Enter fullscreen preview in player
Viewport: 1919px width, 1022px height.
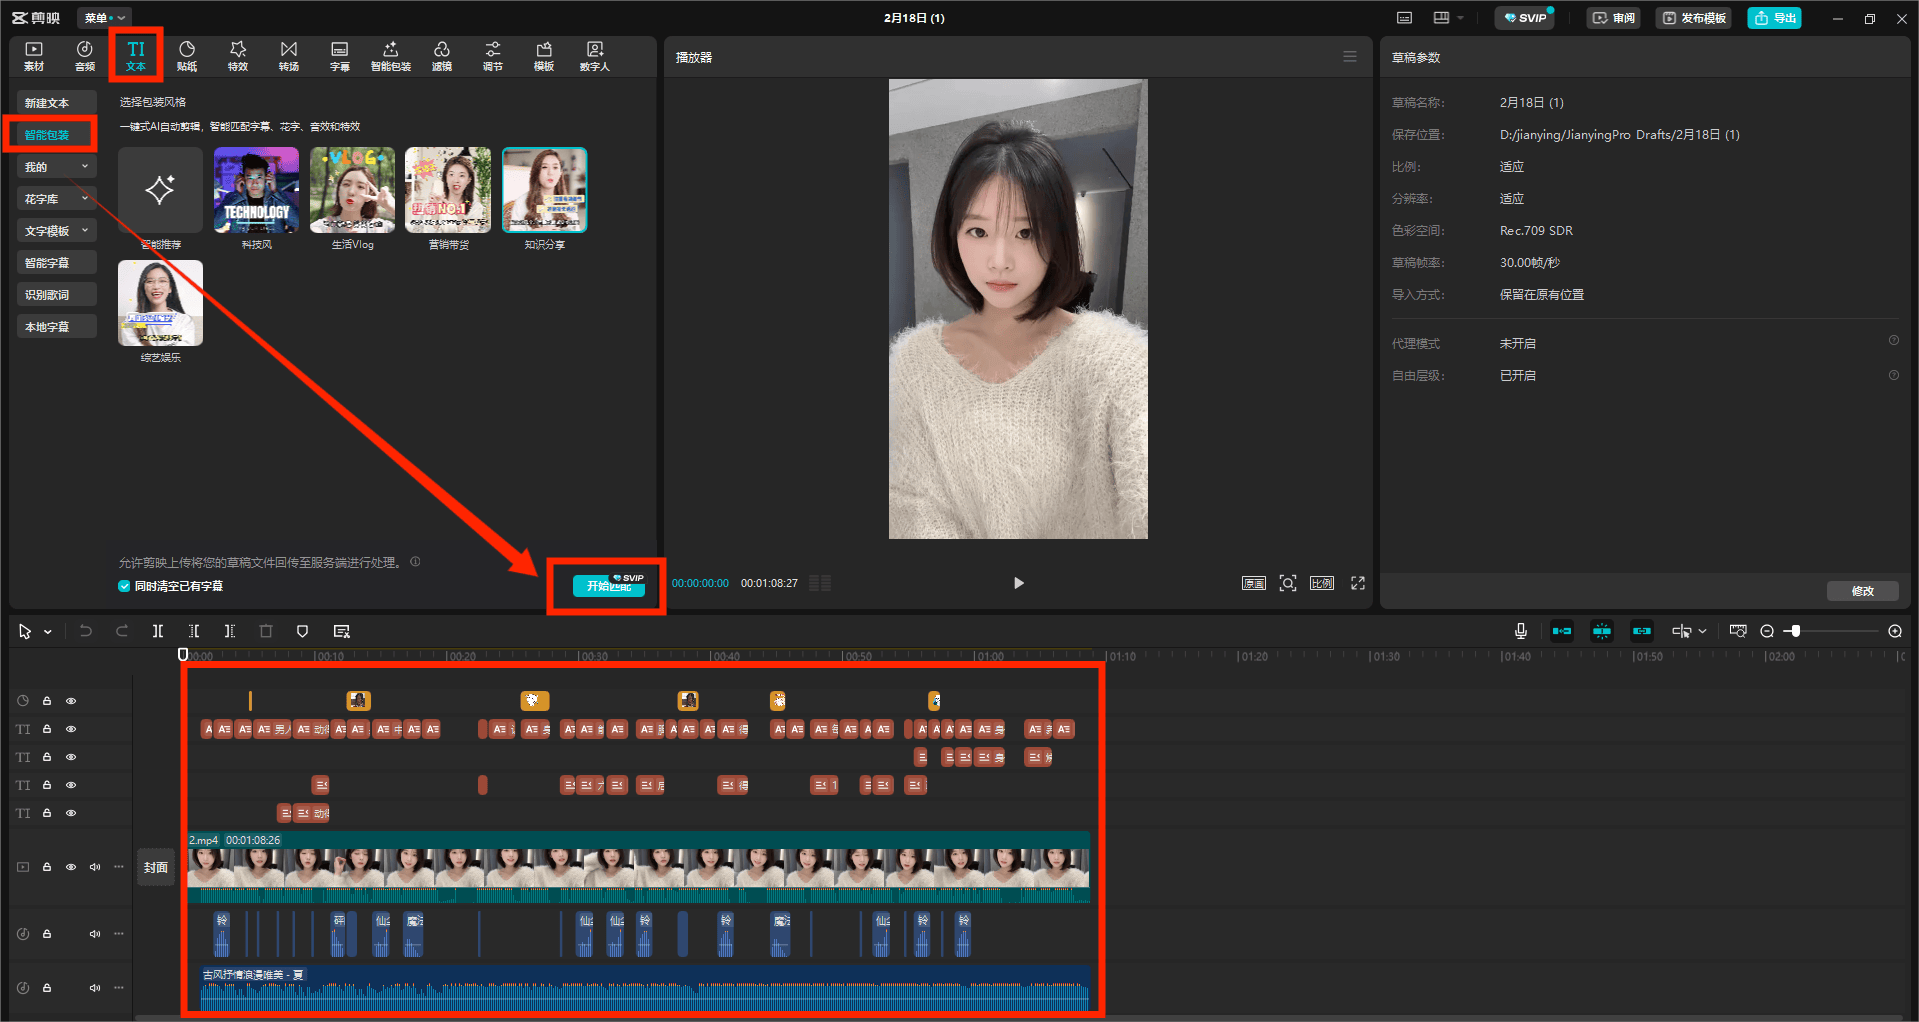(x=1358, y=583)
